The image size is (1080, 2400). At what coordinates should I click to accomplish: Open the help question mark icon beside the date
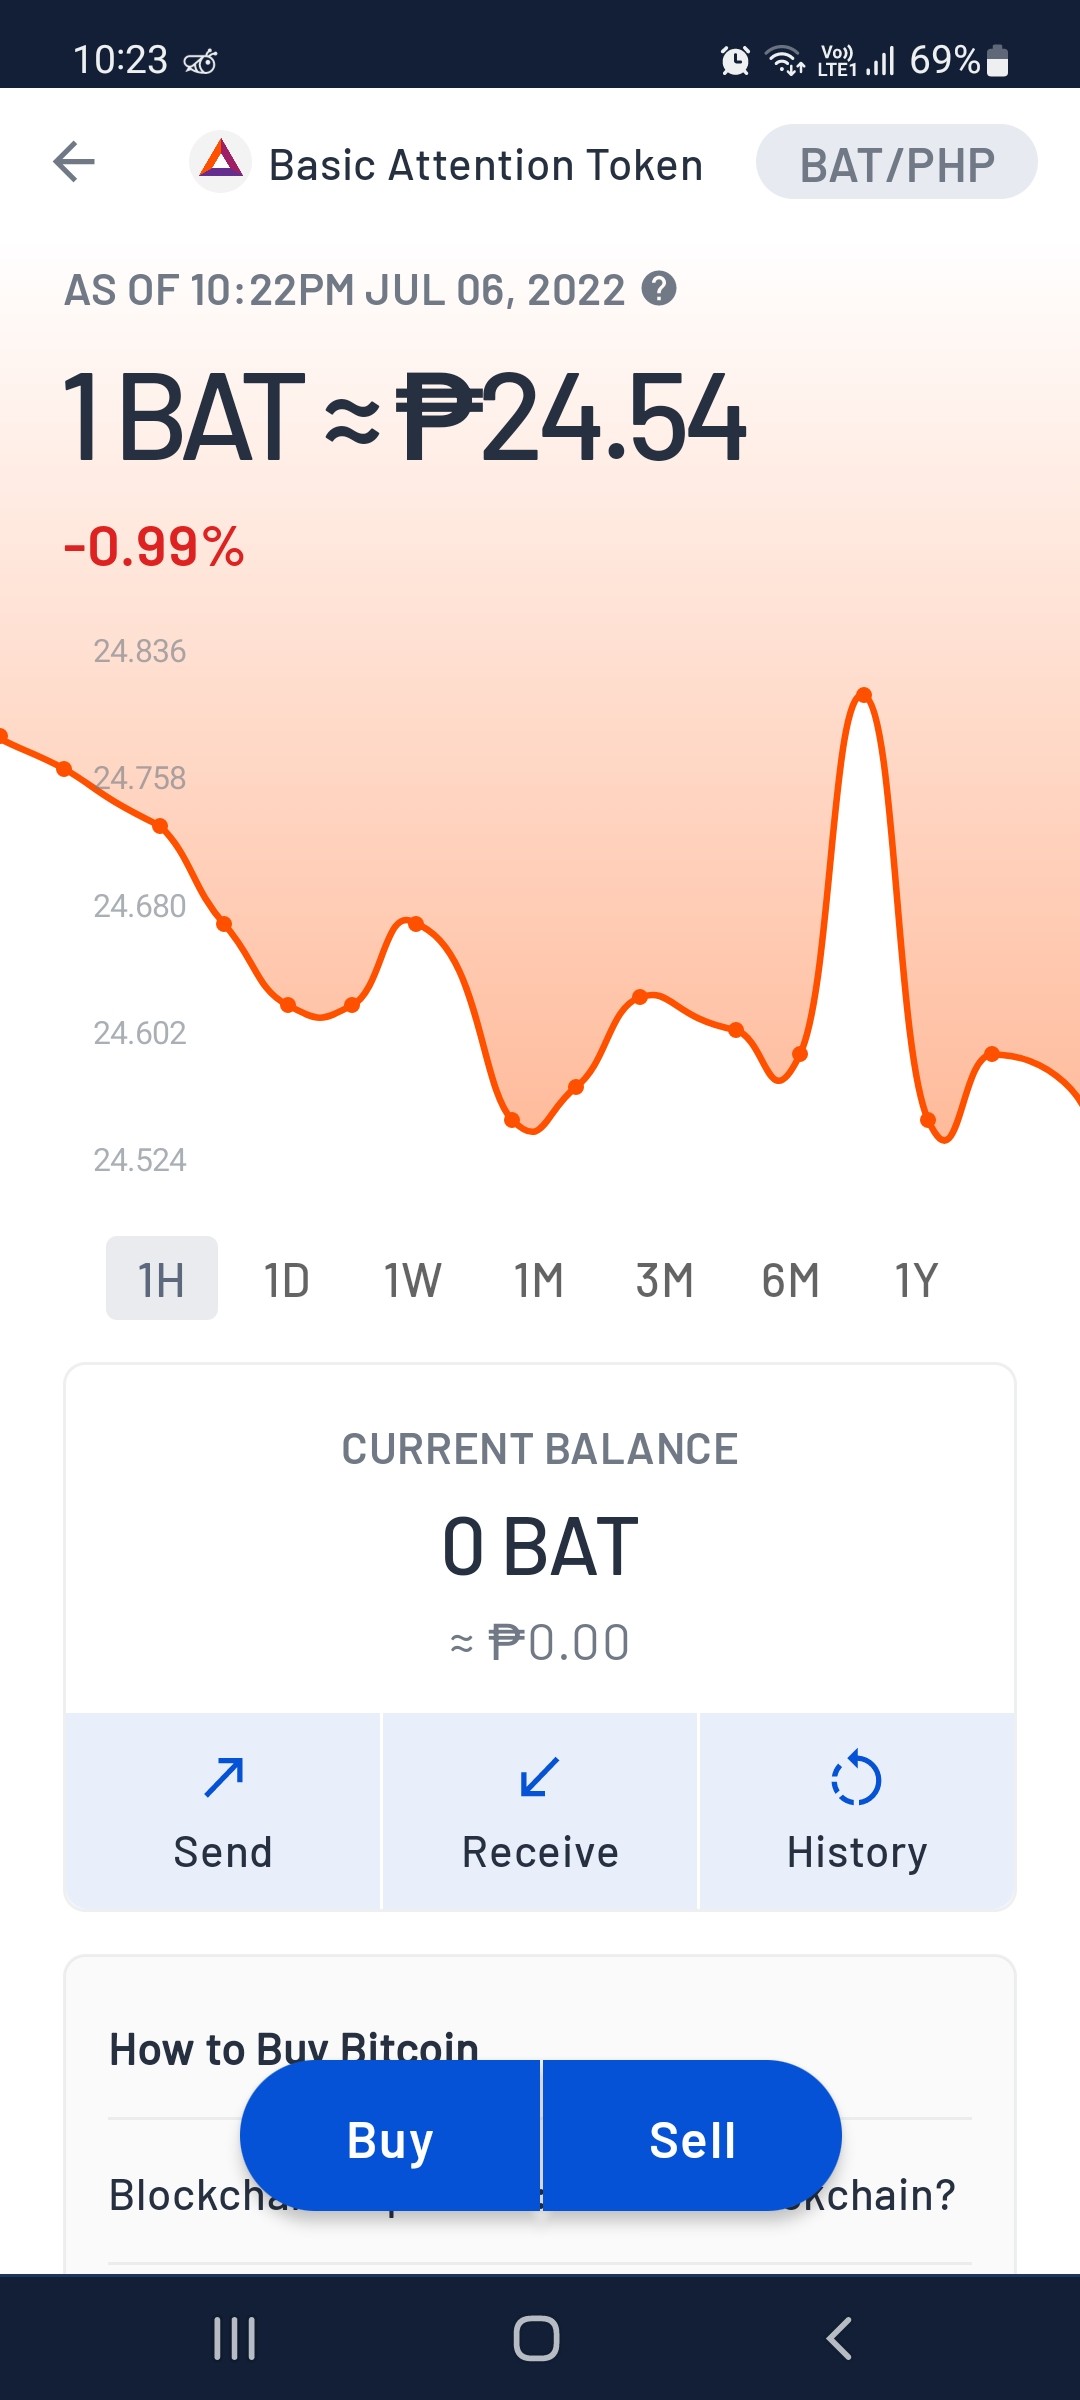[x=659, y=289]
